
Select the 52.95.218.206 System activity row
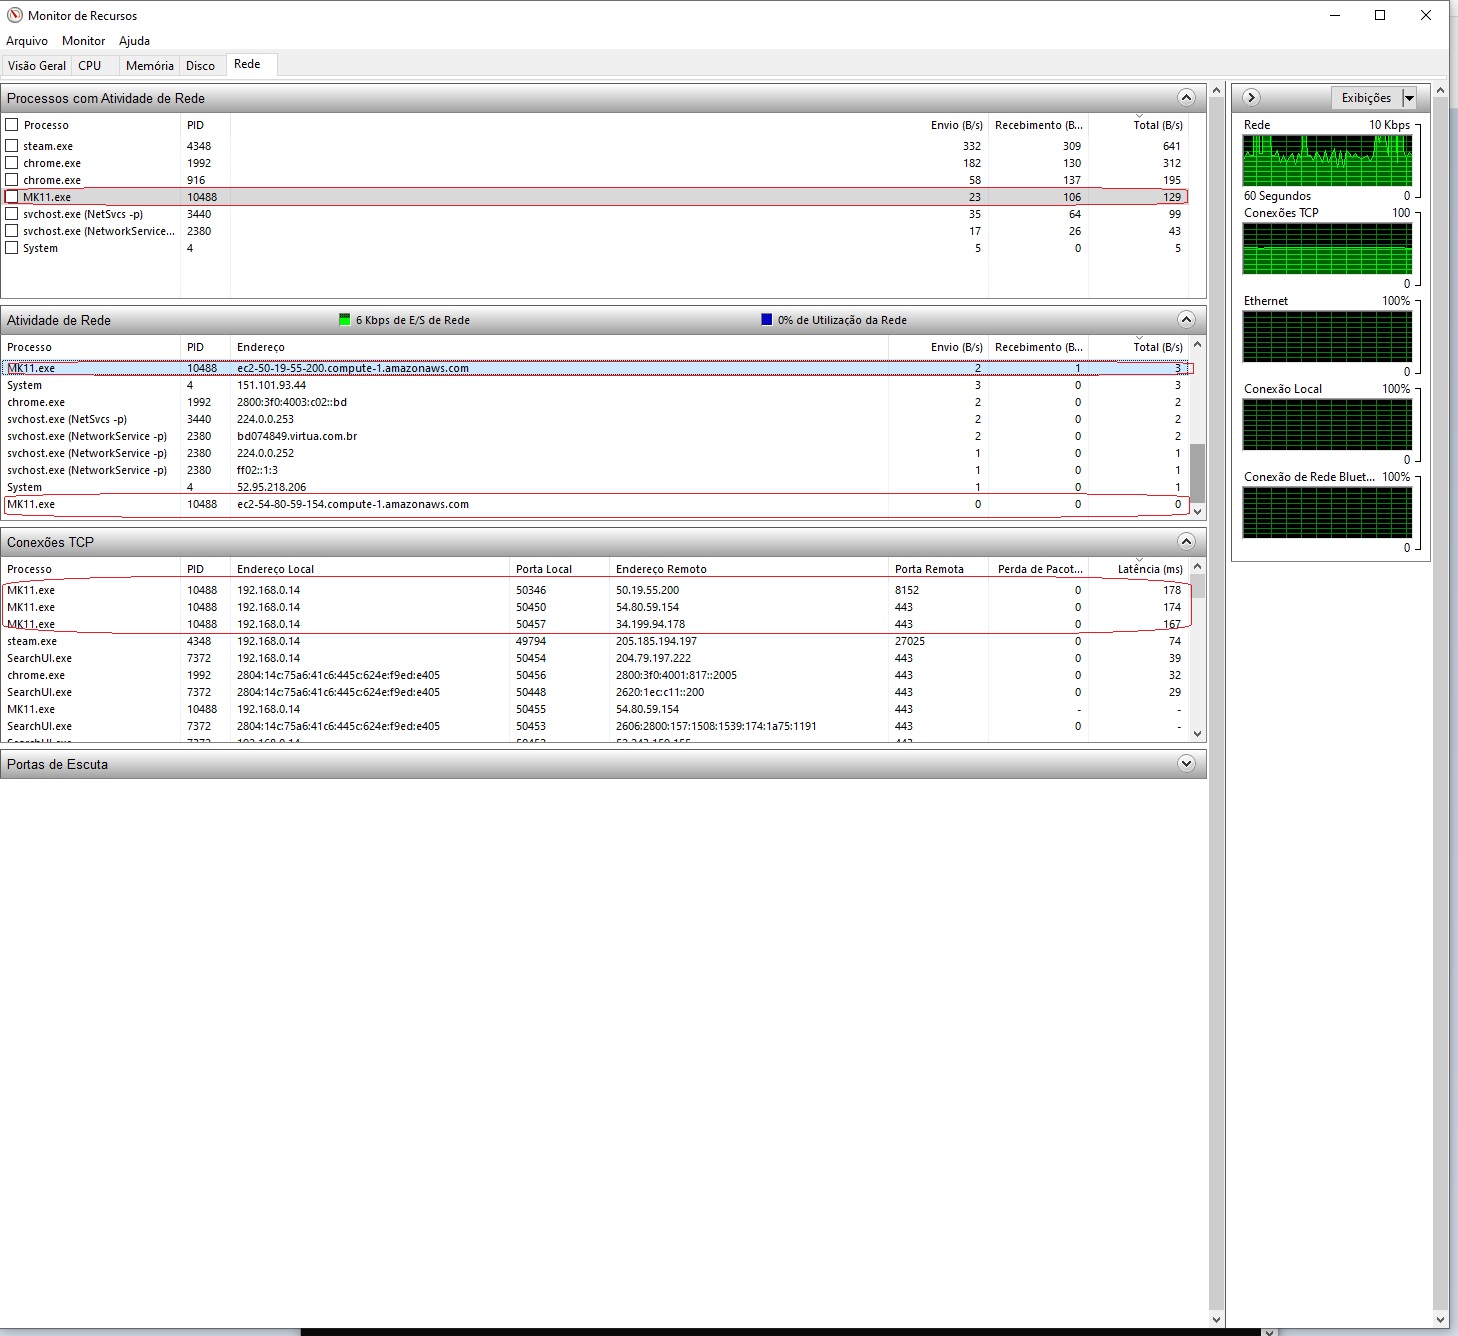(597, 487)
